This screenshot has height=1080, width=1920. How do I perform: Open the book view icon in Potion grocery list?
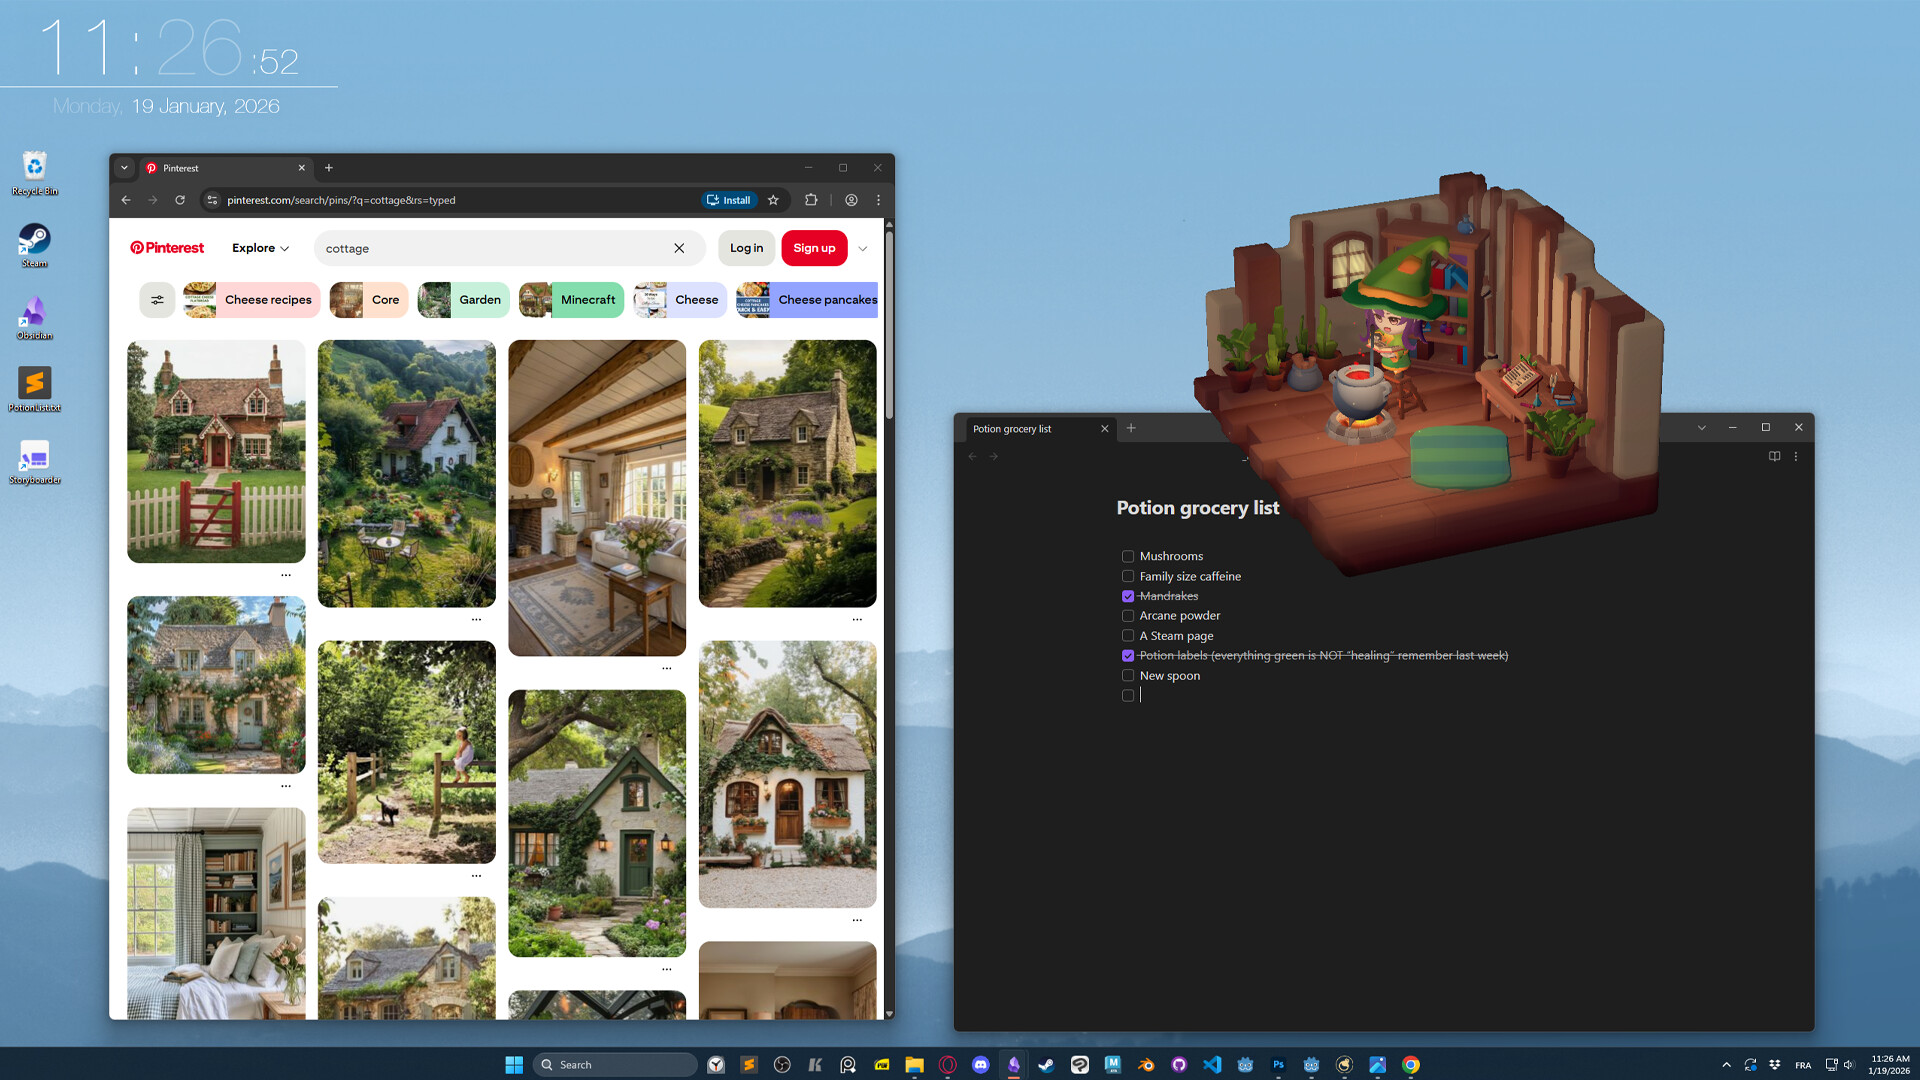[x=1774, y=456]
